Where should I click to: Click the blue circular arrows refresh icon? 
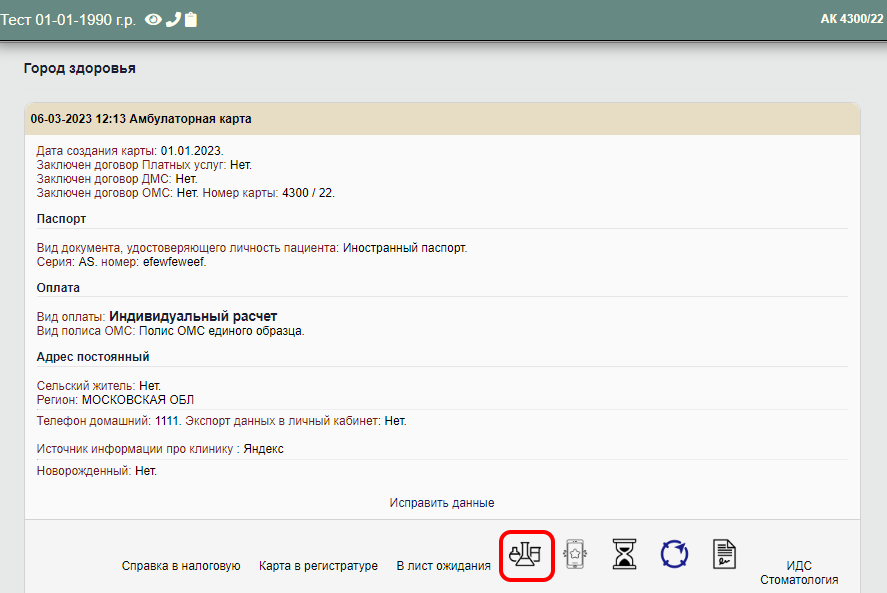(675, 553)
